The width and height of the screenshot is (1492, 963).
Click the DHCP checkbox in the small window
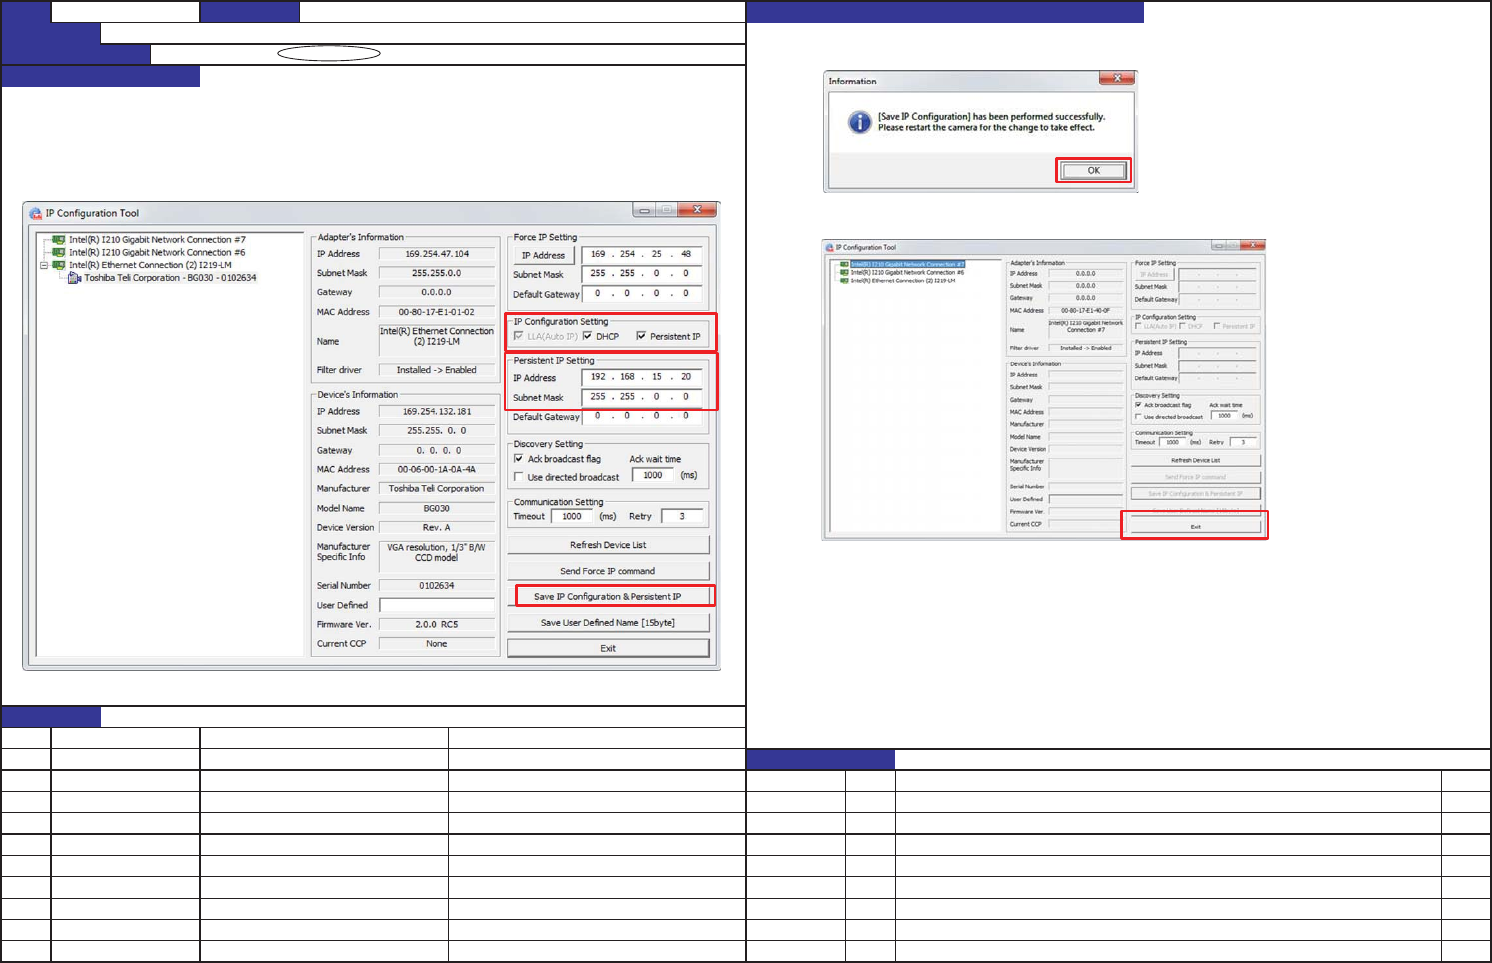coord(1182,326)
